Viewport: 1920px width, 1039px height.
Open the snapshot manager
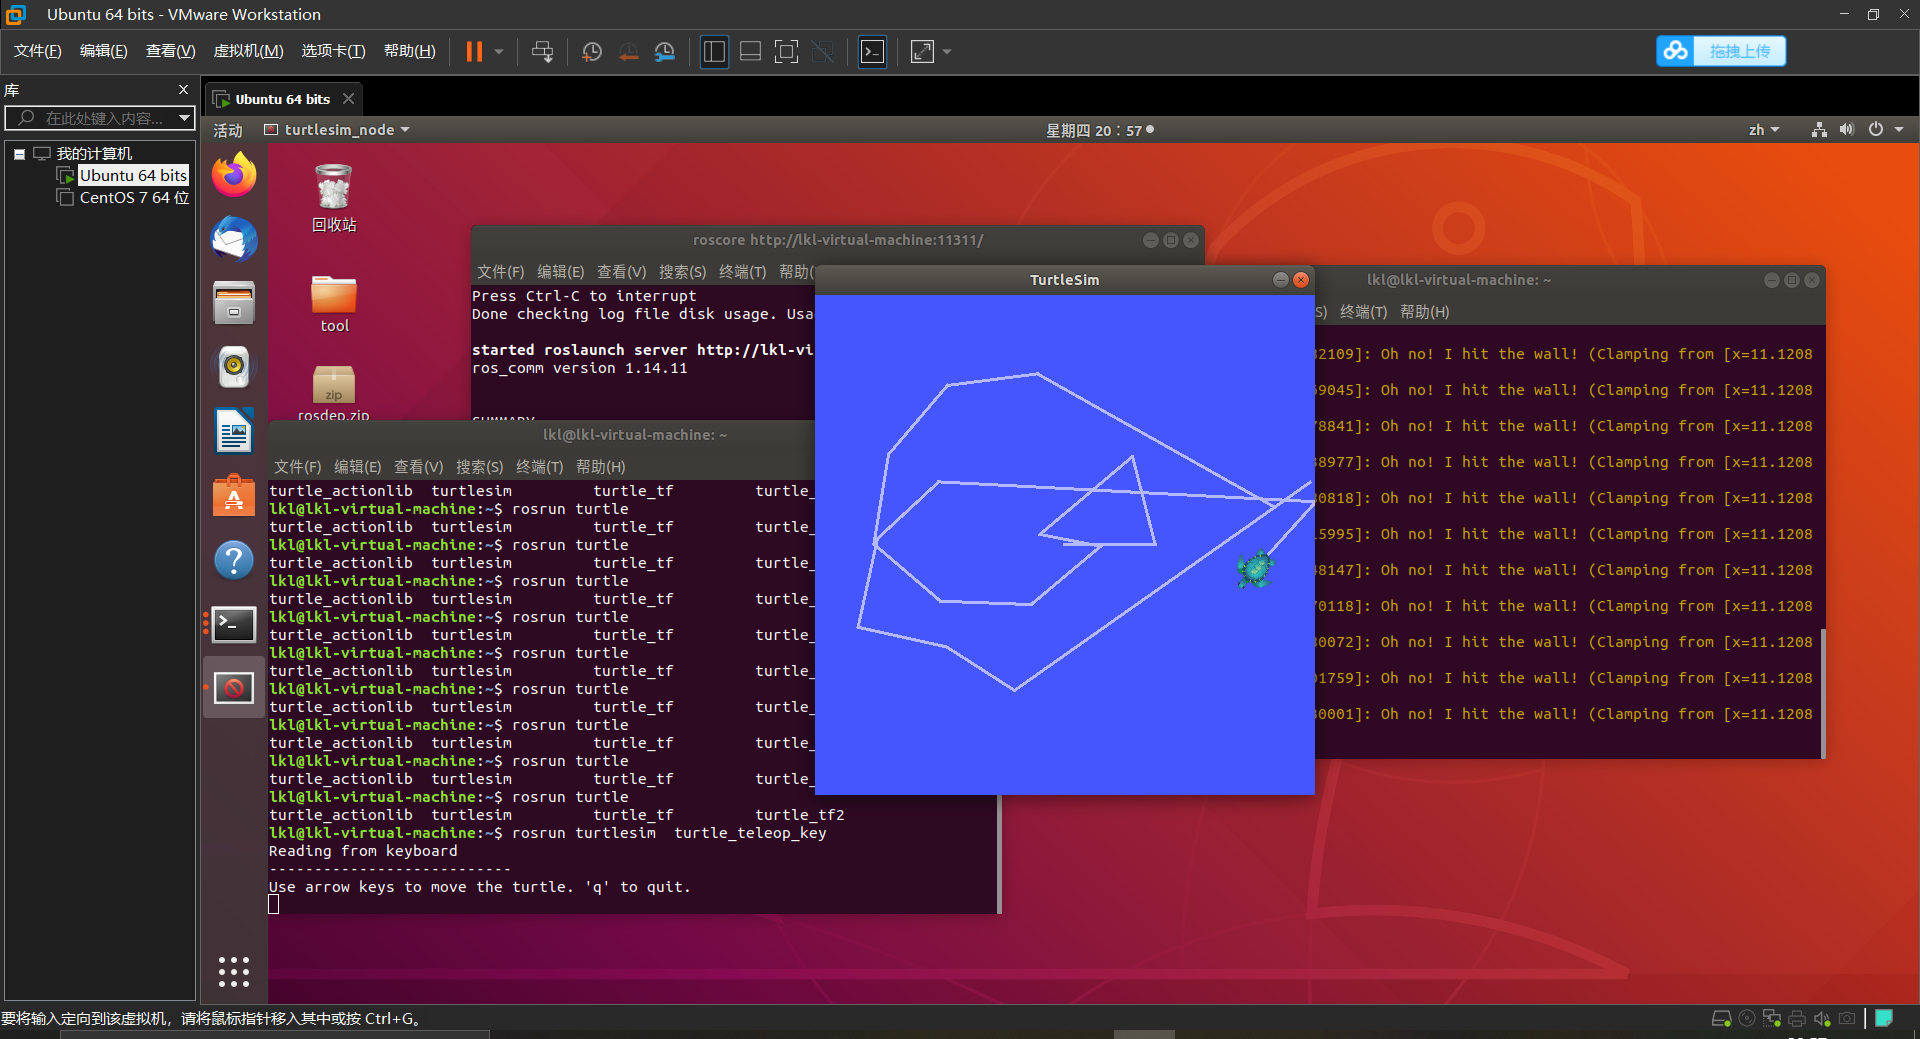pyautogui.click(x=664, y=51)
